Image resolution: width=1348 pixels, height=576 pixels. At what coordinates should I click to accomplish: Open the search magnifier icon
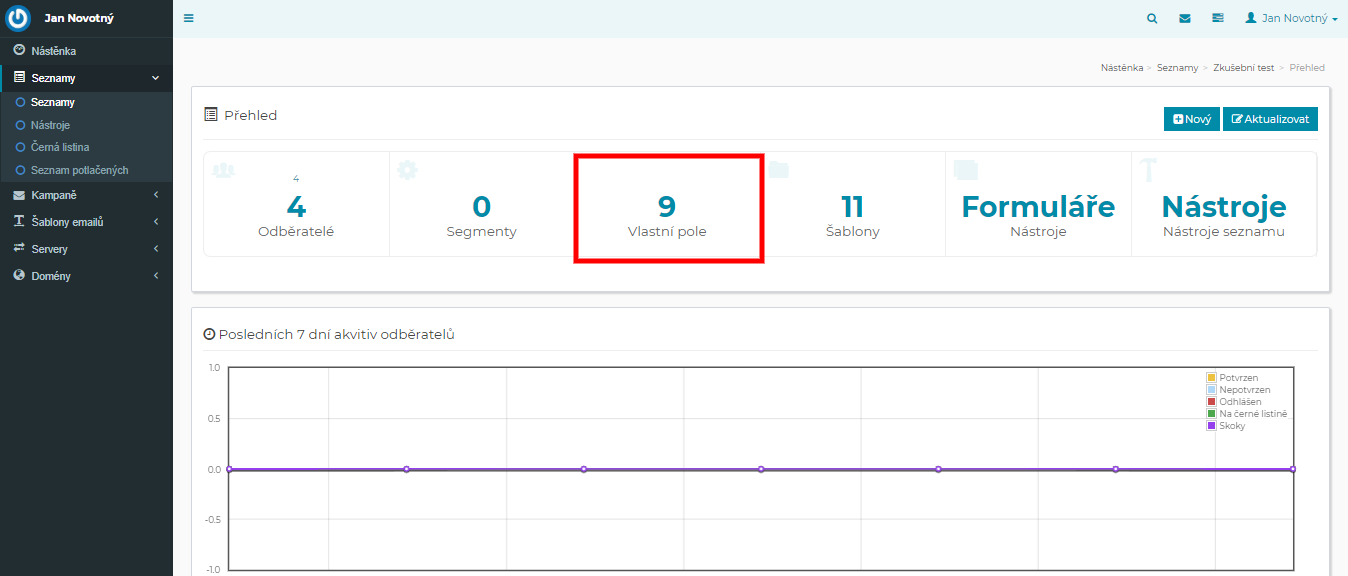click(1152, 18)
